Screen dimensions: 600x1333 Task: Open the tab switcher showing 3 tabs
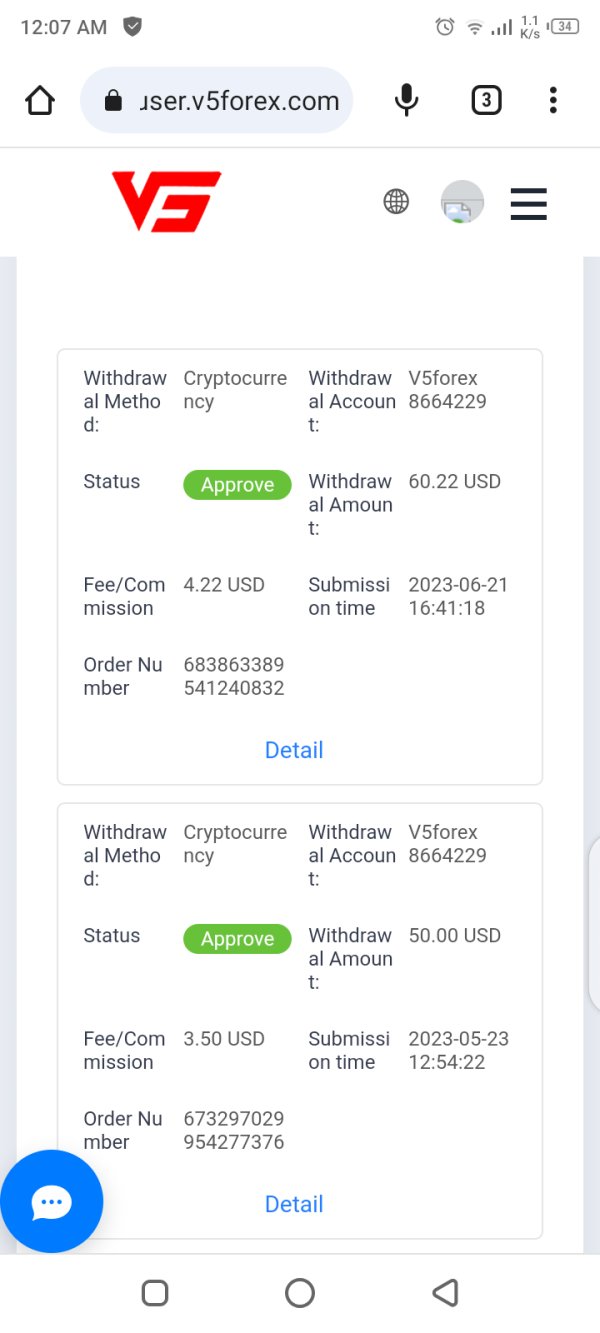[x=486, y=100]
